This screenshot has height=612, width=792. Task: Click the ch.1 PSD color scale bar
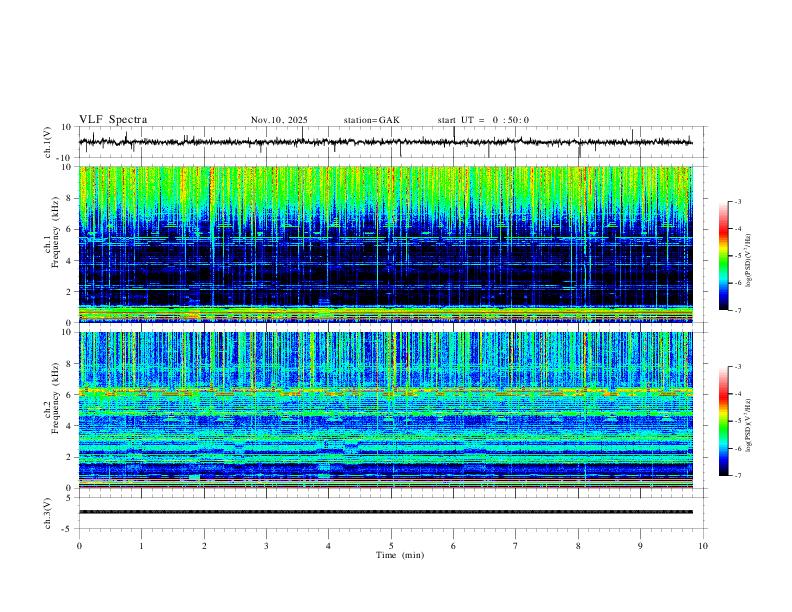(723, 256)
